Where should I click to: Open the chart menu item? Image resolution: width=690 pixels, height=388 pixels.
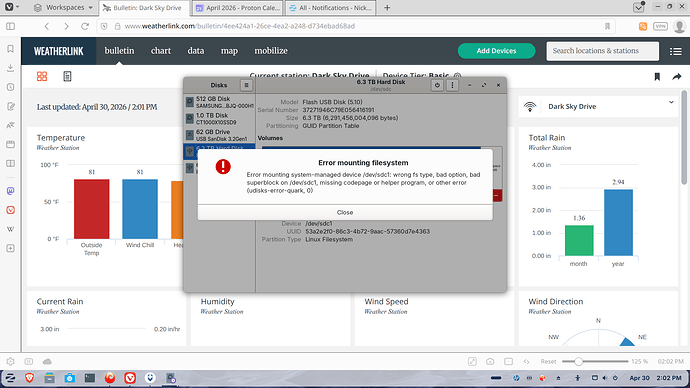161,51
